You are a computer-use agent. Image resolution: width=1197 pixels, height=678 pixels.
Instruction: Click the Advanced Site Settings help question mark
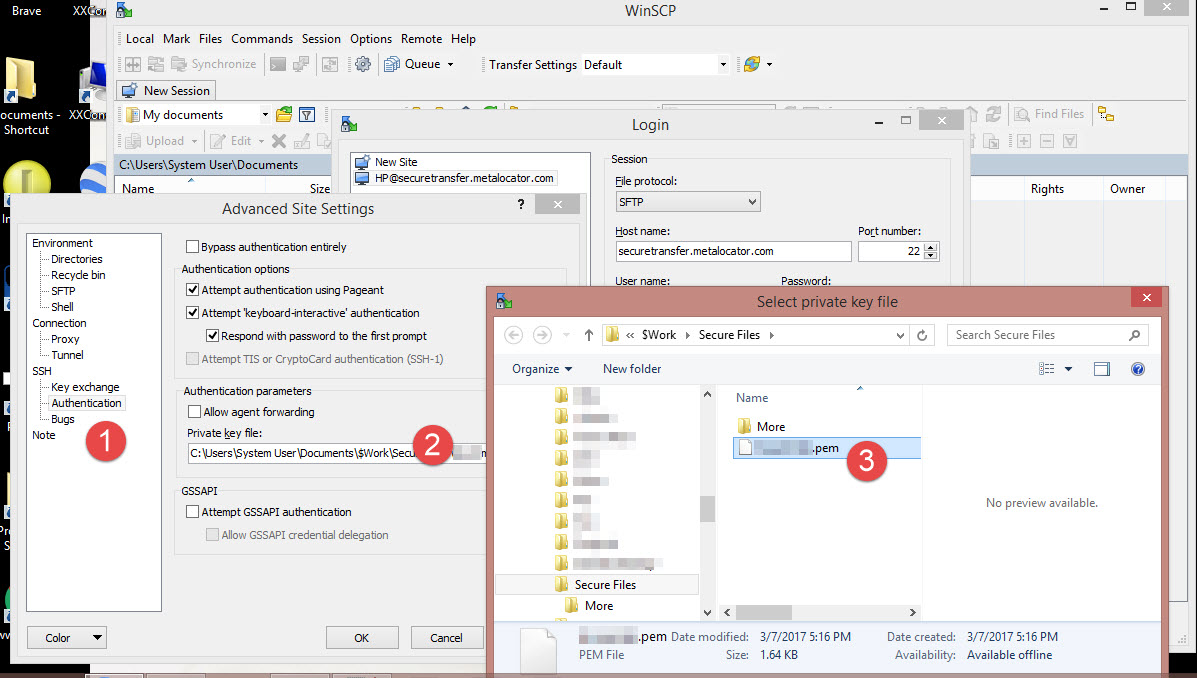coord(521,204)
